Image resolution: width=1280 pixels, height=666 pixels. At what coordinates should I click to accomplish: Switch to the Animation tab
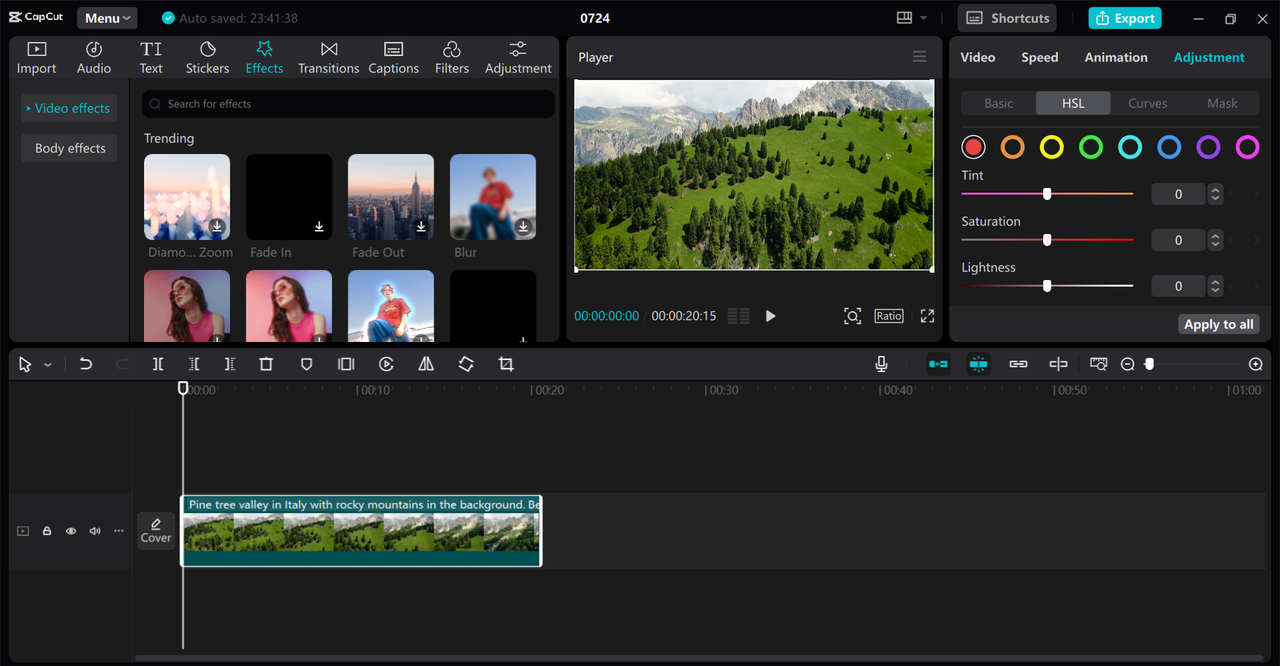pos(1116,57)
